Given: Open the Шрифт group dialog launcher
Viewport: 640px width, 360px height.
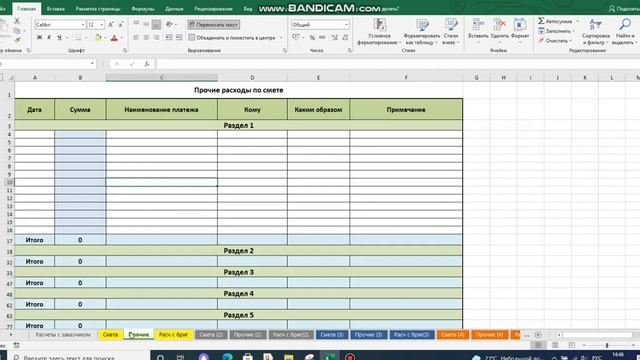Looking at the screenshot, I should pos(125,51).
